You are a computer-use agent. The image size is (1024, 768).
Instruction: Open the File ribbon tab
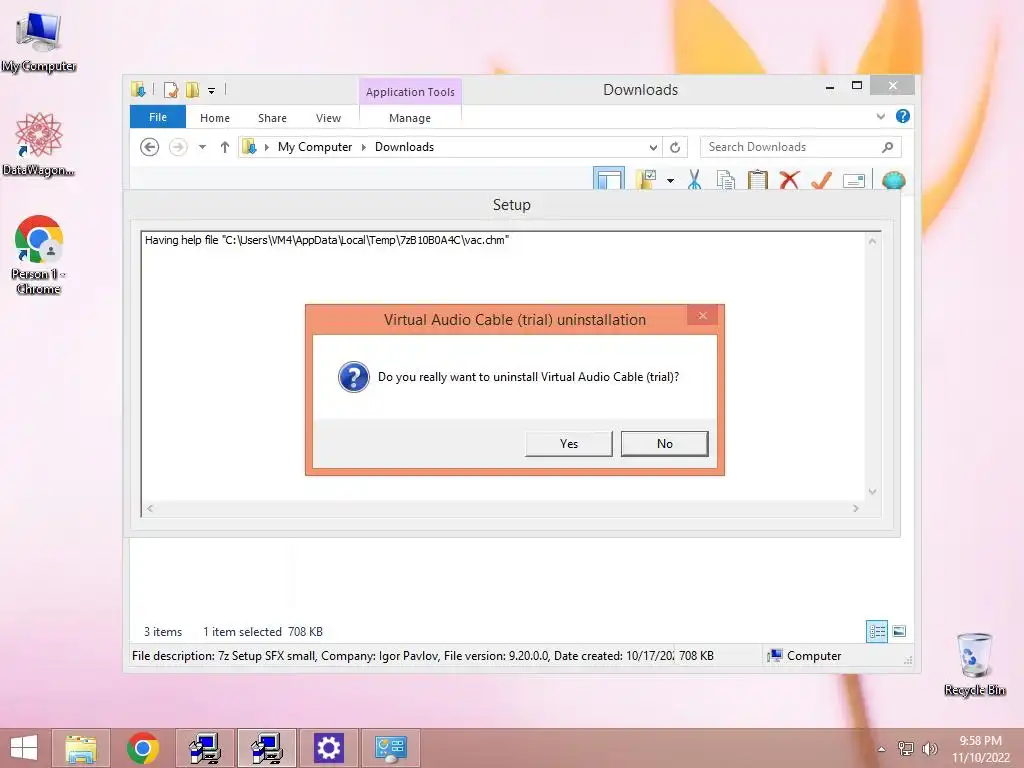[157, 117]
